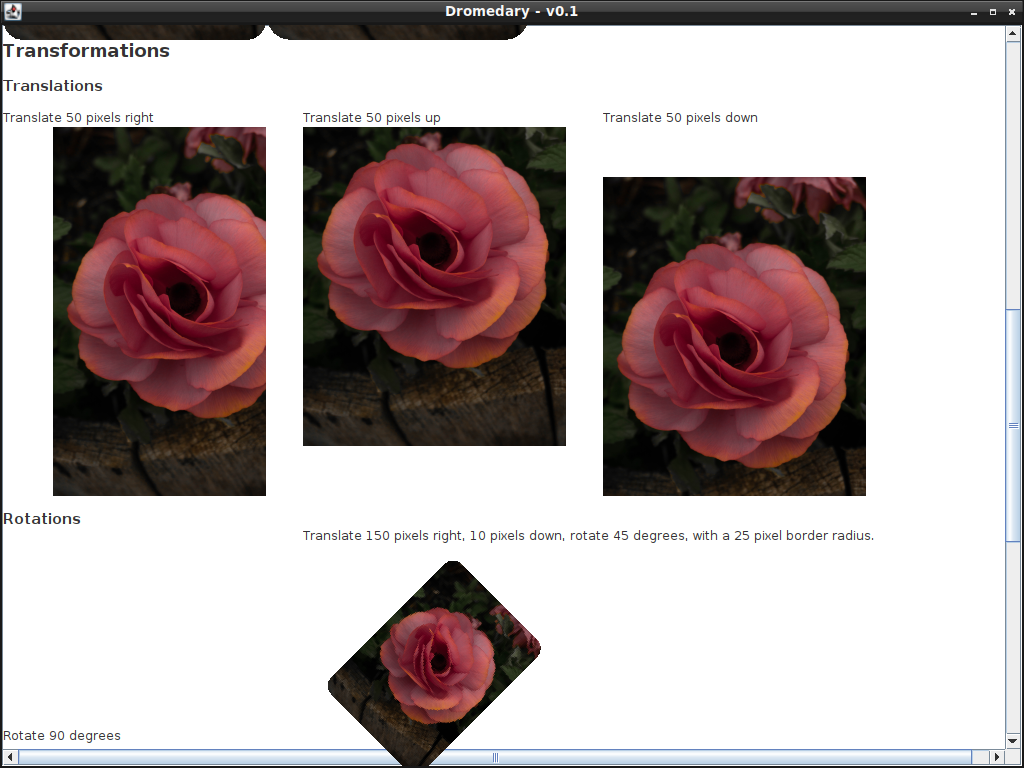Image resolution: width=1024 pixels, height=768 pixels.
Task: Close the Dromedary window
Action: coord(1012,12)
